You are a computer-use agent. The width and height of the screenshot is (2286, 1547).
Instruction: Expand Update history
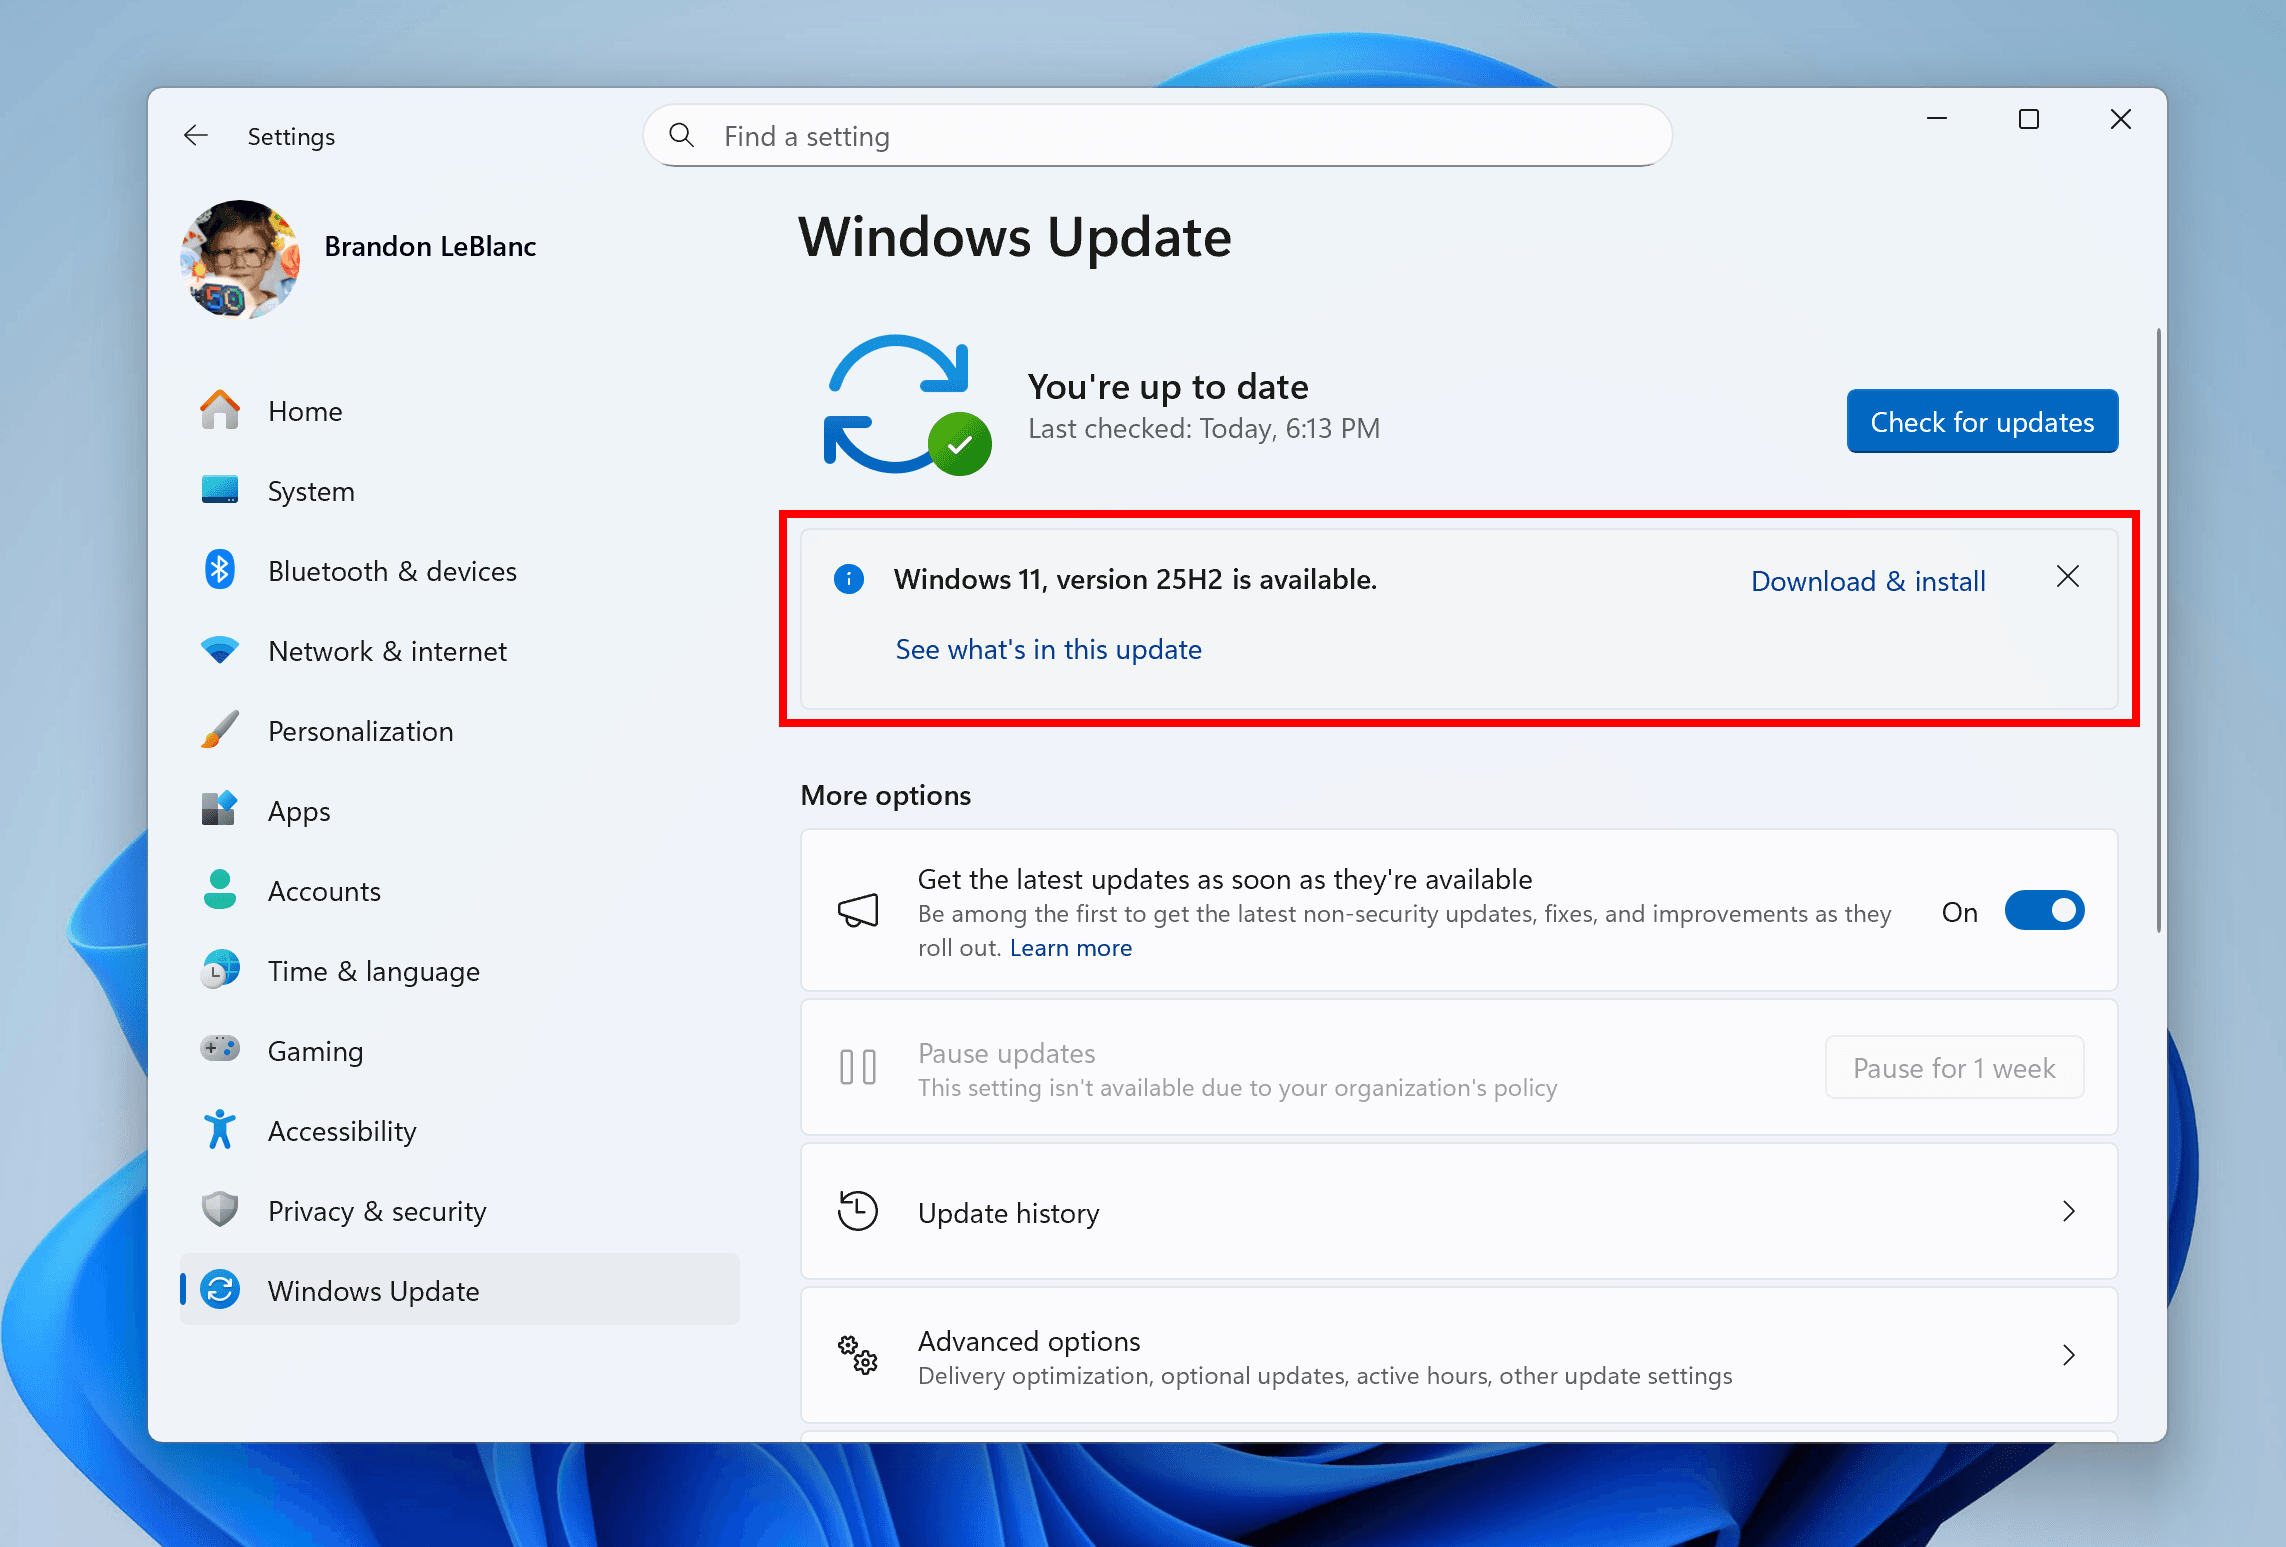pyautogui.click(x=2069, y=1212)
